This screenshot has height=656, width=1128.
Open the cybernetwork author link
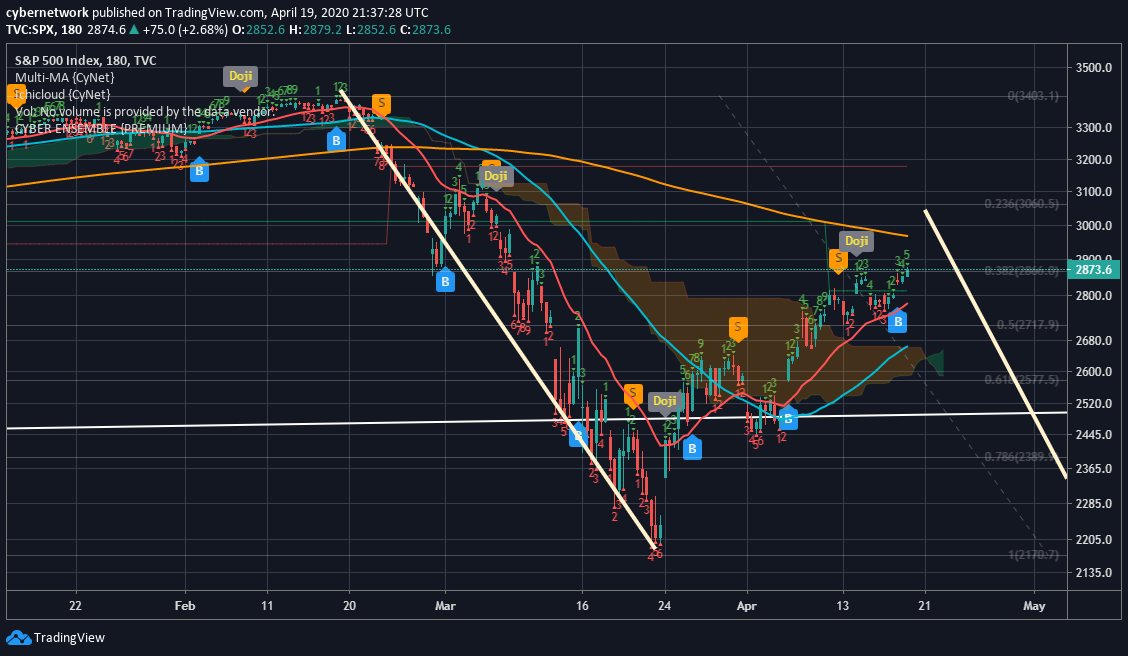pos(47,12)
